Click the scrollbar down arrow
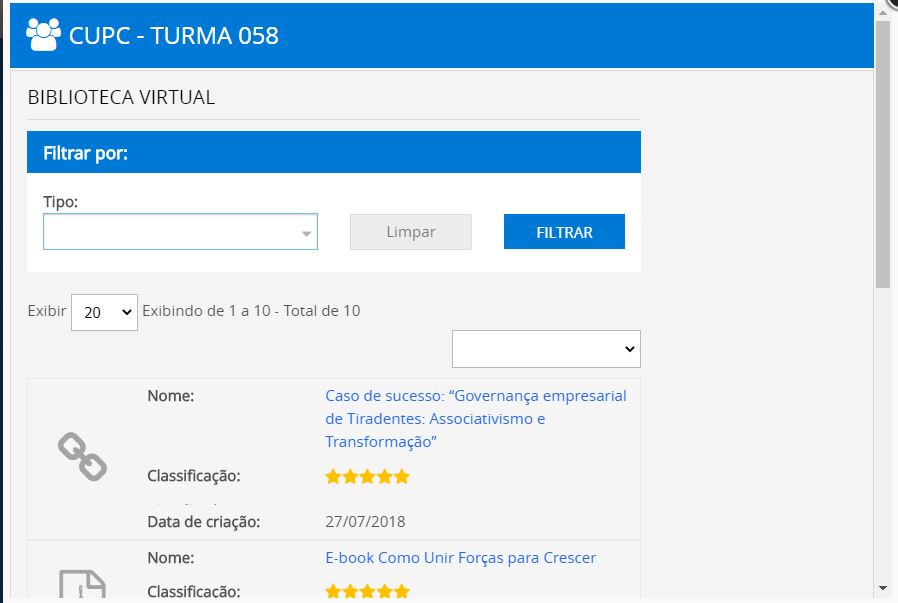 882,587
